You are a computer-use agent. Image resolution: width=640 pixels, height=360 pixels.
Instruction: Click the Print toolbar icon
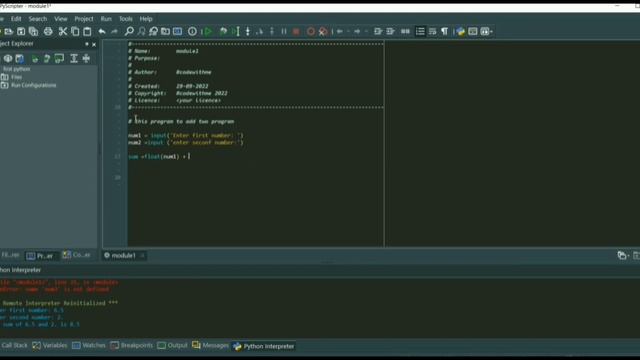[x=48, y=31]
